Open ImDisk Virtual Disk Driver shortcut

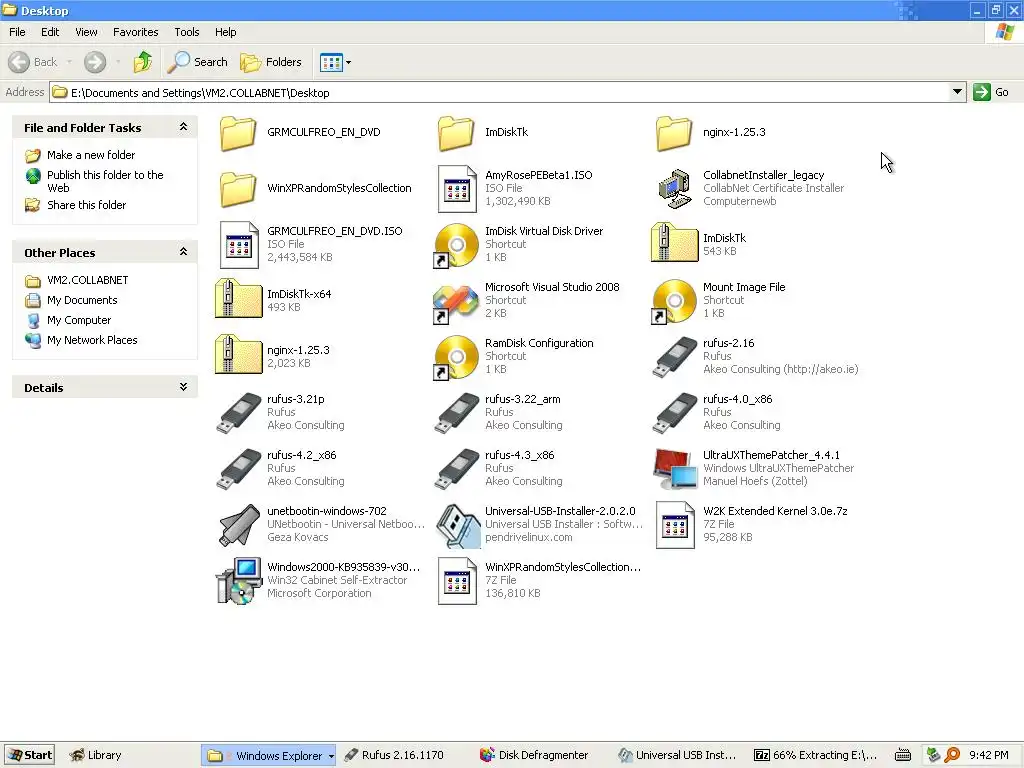click(x=456, y=245)
